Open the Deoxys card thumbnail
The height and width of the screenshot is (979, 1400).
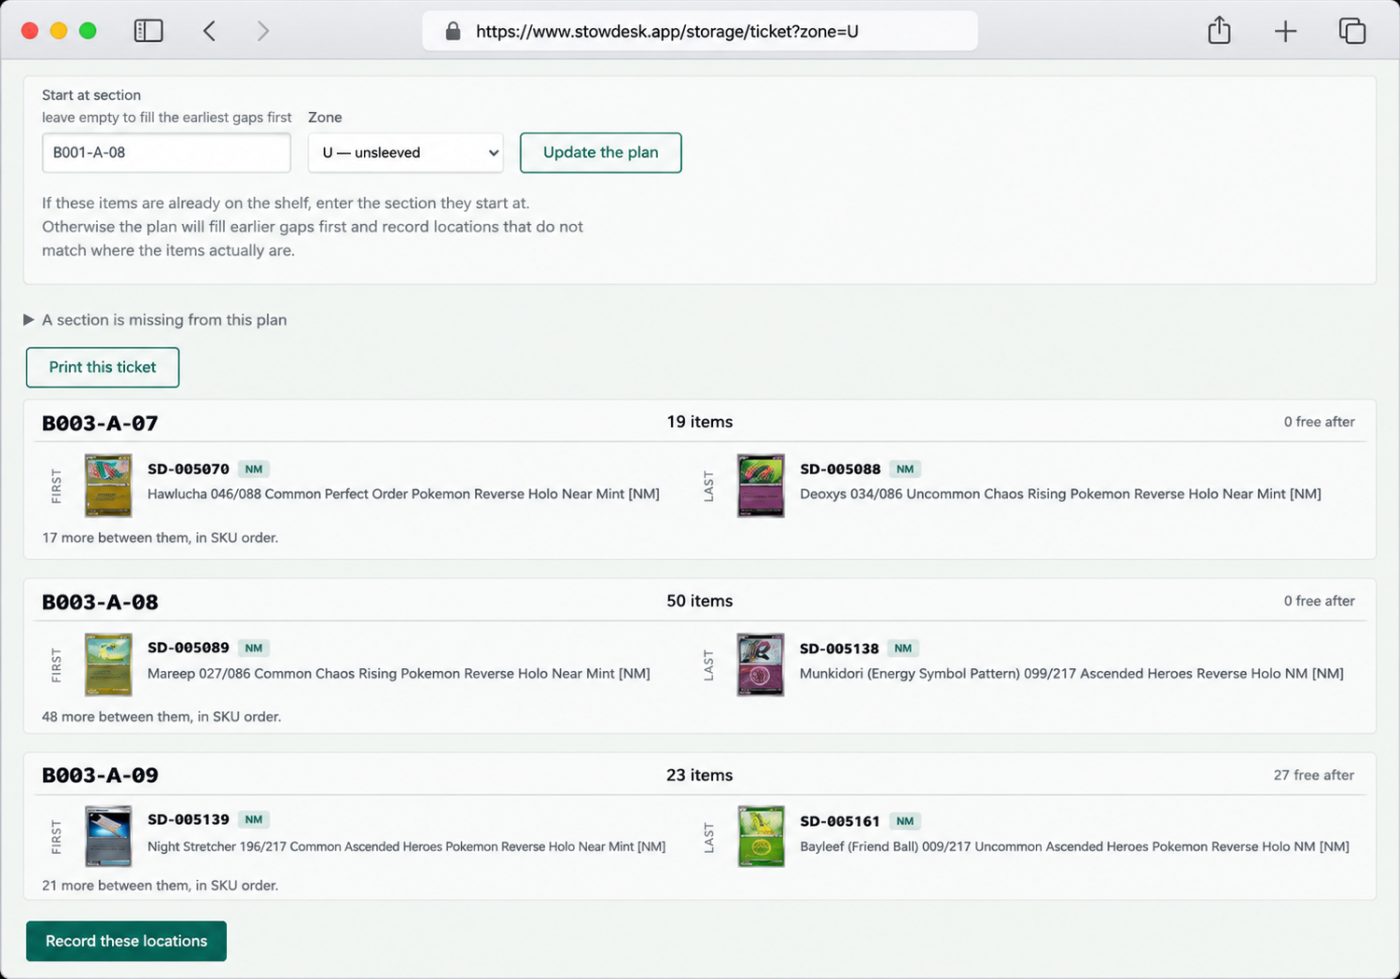pyautogui.click(x=761, y=485)
